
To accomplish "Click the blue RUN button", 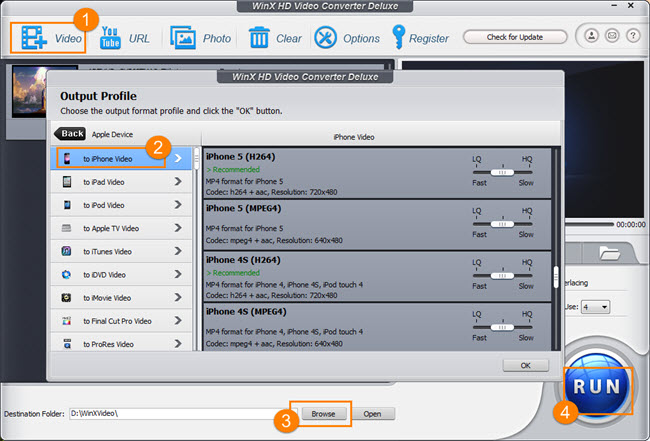I will pyautogui.click(x=597, y=387).
